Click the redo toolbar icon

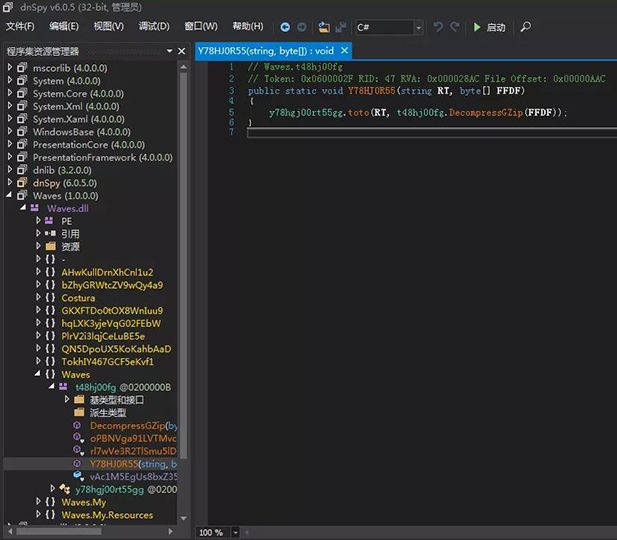point(455,27)
